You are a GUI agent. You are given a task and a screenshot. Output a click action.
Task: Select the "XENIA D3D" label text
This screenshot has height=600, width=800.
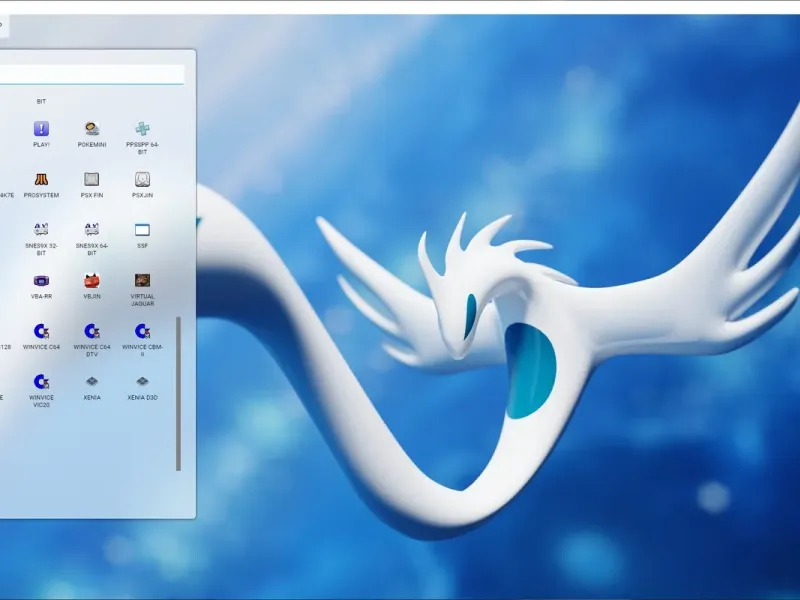coord(142,397)
